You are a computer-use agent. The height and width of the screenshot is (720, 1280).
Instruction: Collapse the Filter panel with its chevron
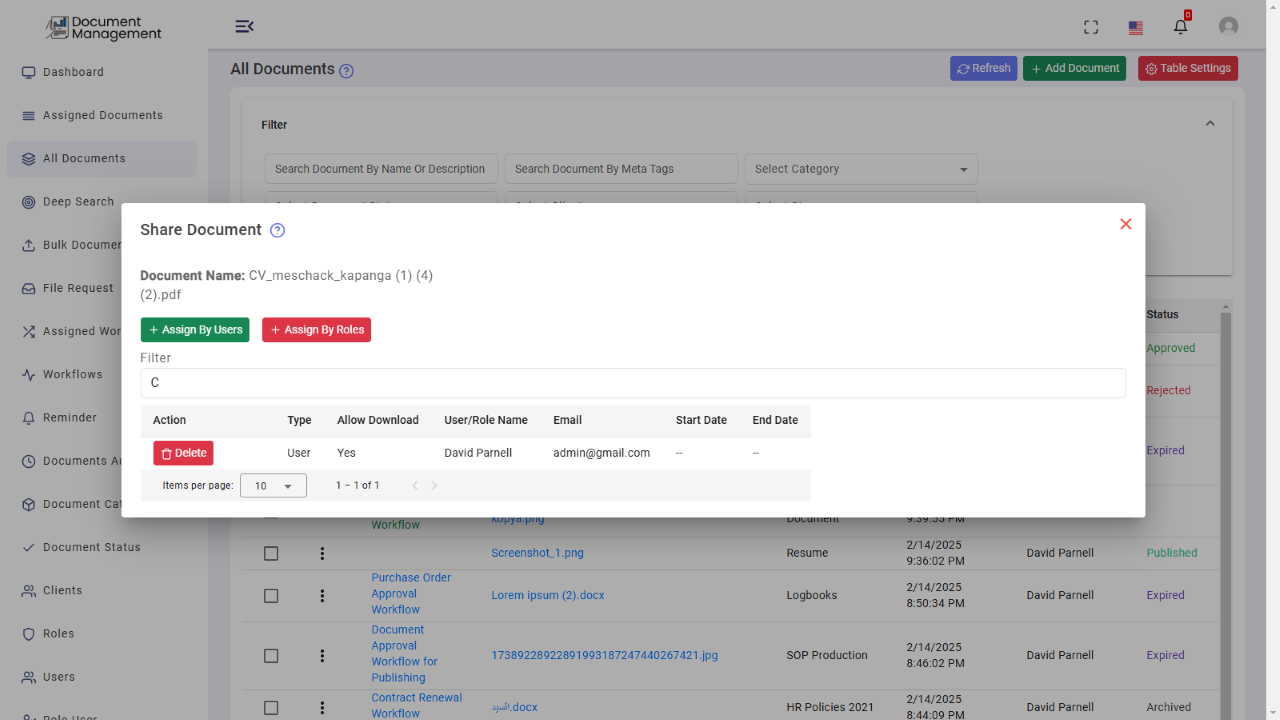[x=1210, y=122]
